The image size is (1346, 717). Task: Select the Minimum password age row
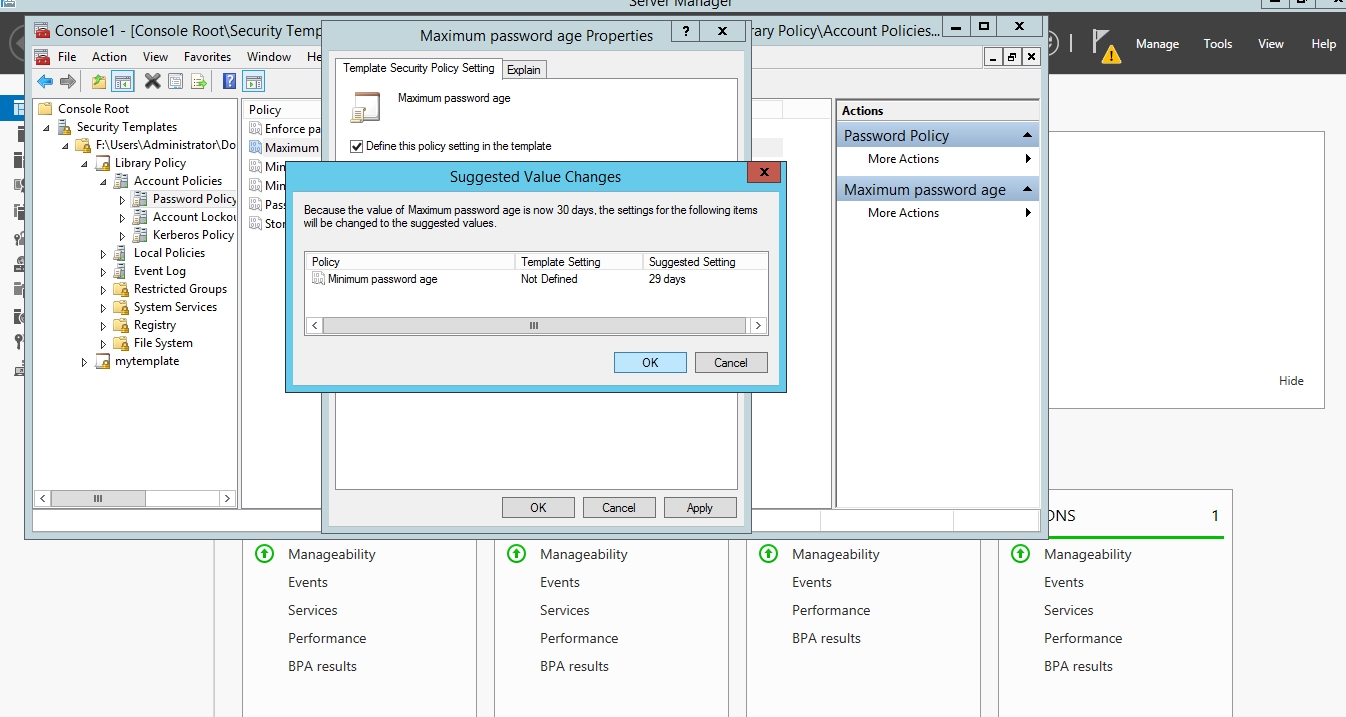382,280
